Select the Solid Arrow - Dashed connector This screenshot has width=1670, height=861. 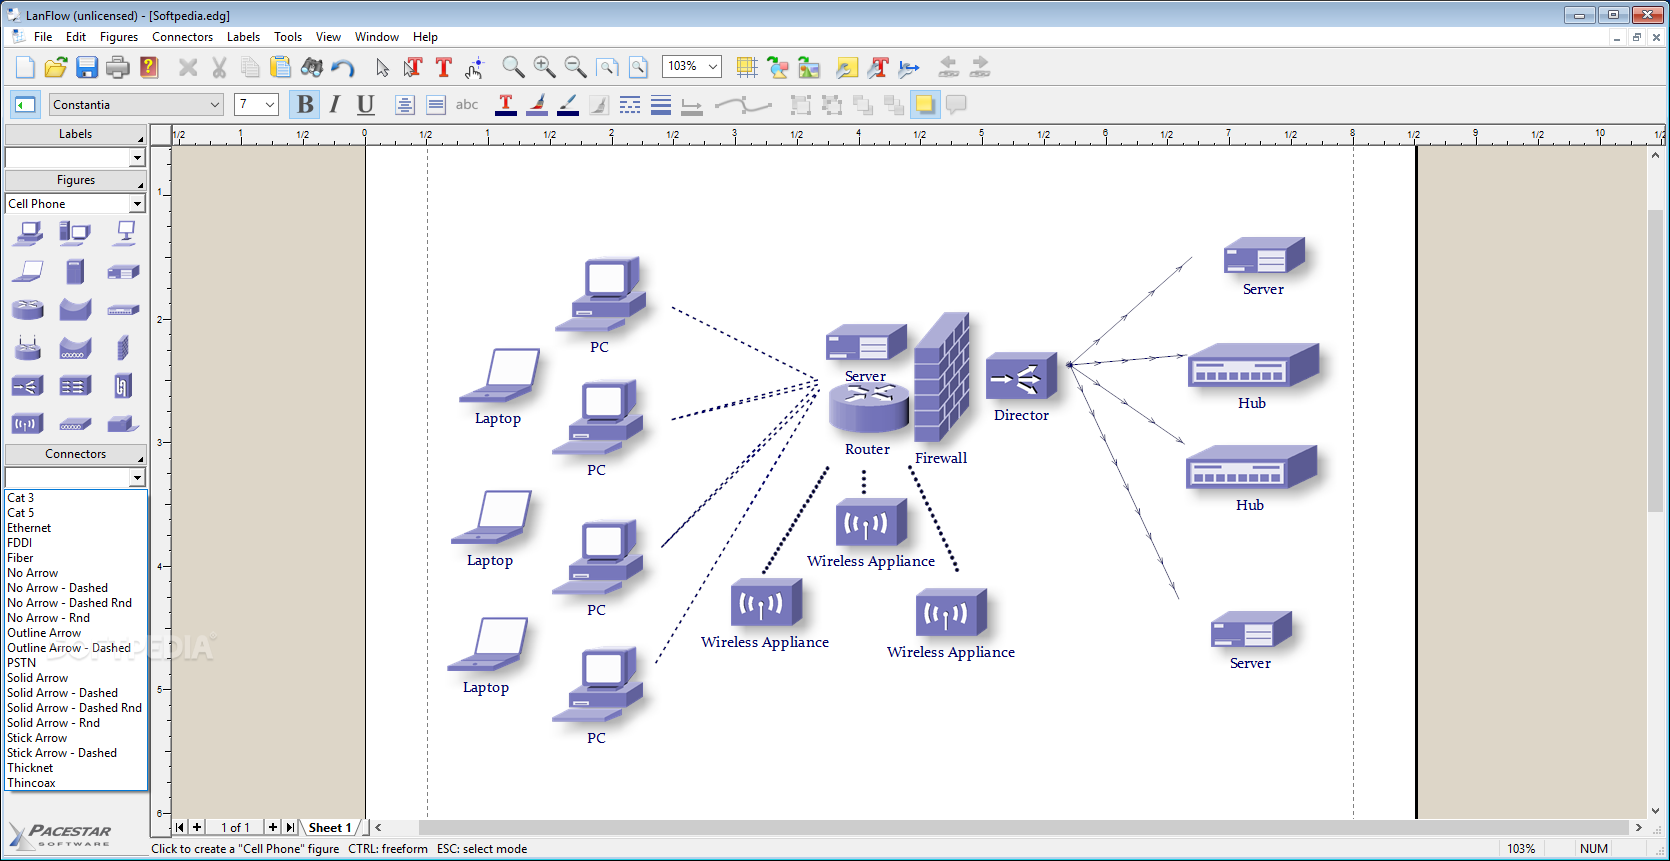62,693
